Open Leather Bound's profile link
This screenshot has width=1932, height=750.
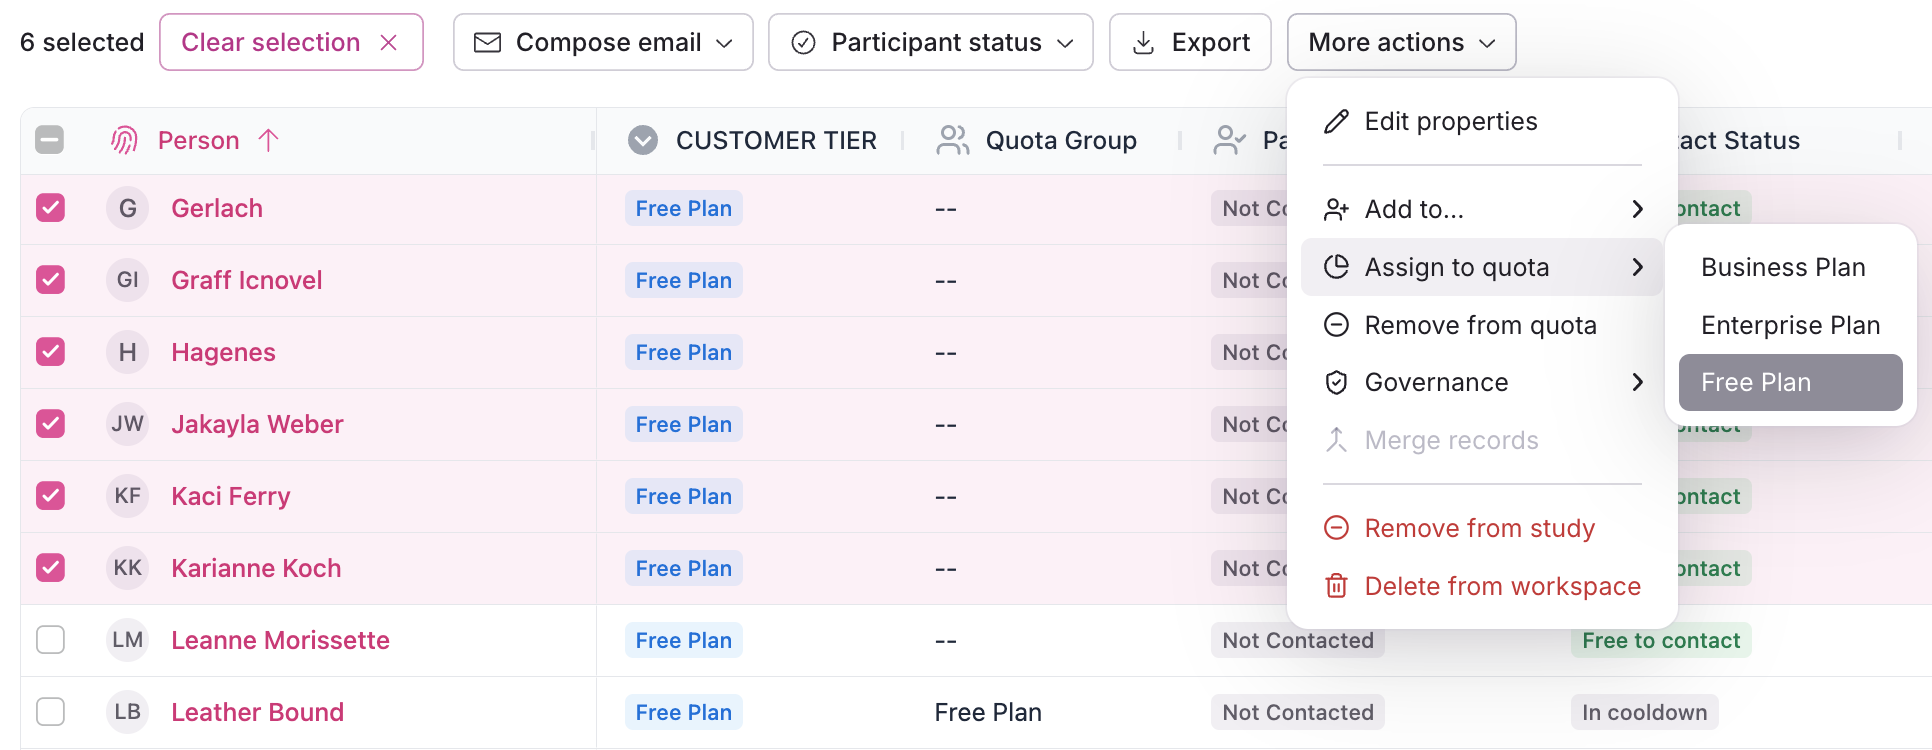pos(257,712)
